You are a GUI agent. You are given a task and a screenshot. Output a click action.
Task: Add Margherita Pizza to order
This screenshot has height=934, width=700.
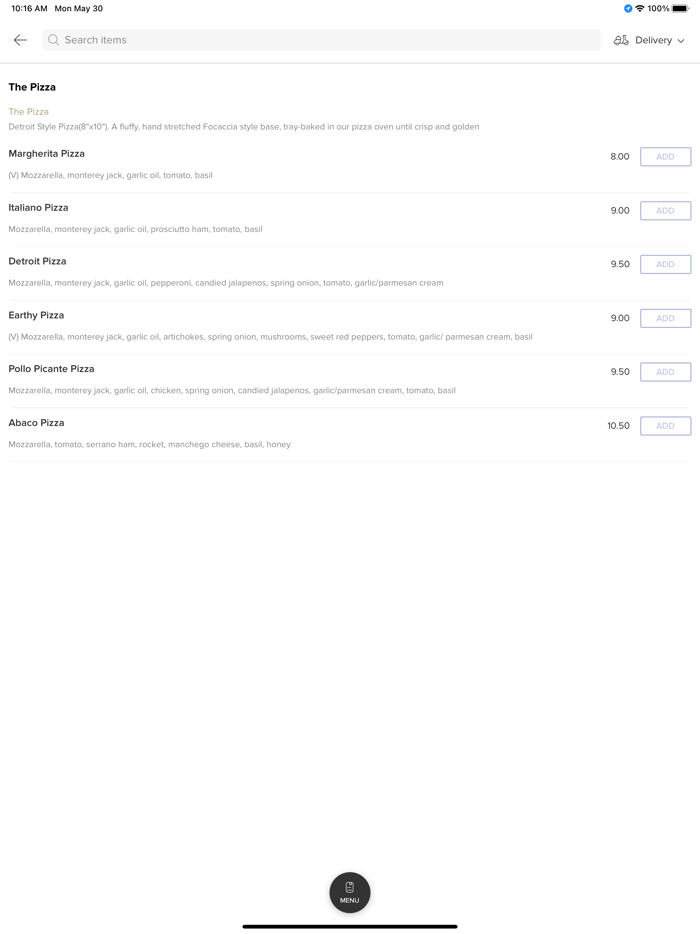click(665, 157)
